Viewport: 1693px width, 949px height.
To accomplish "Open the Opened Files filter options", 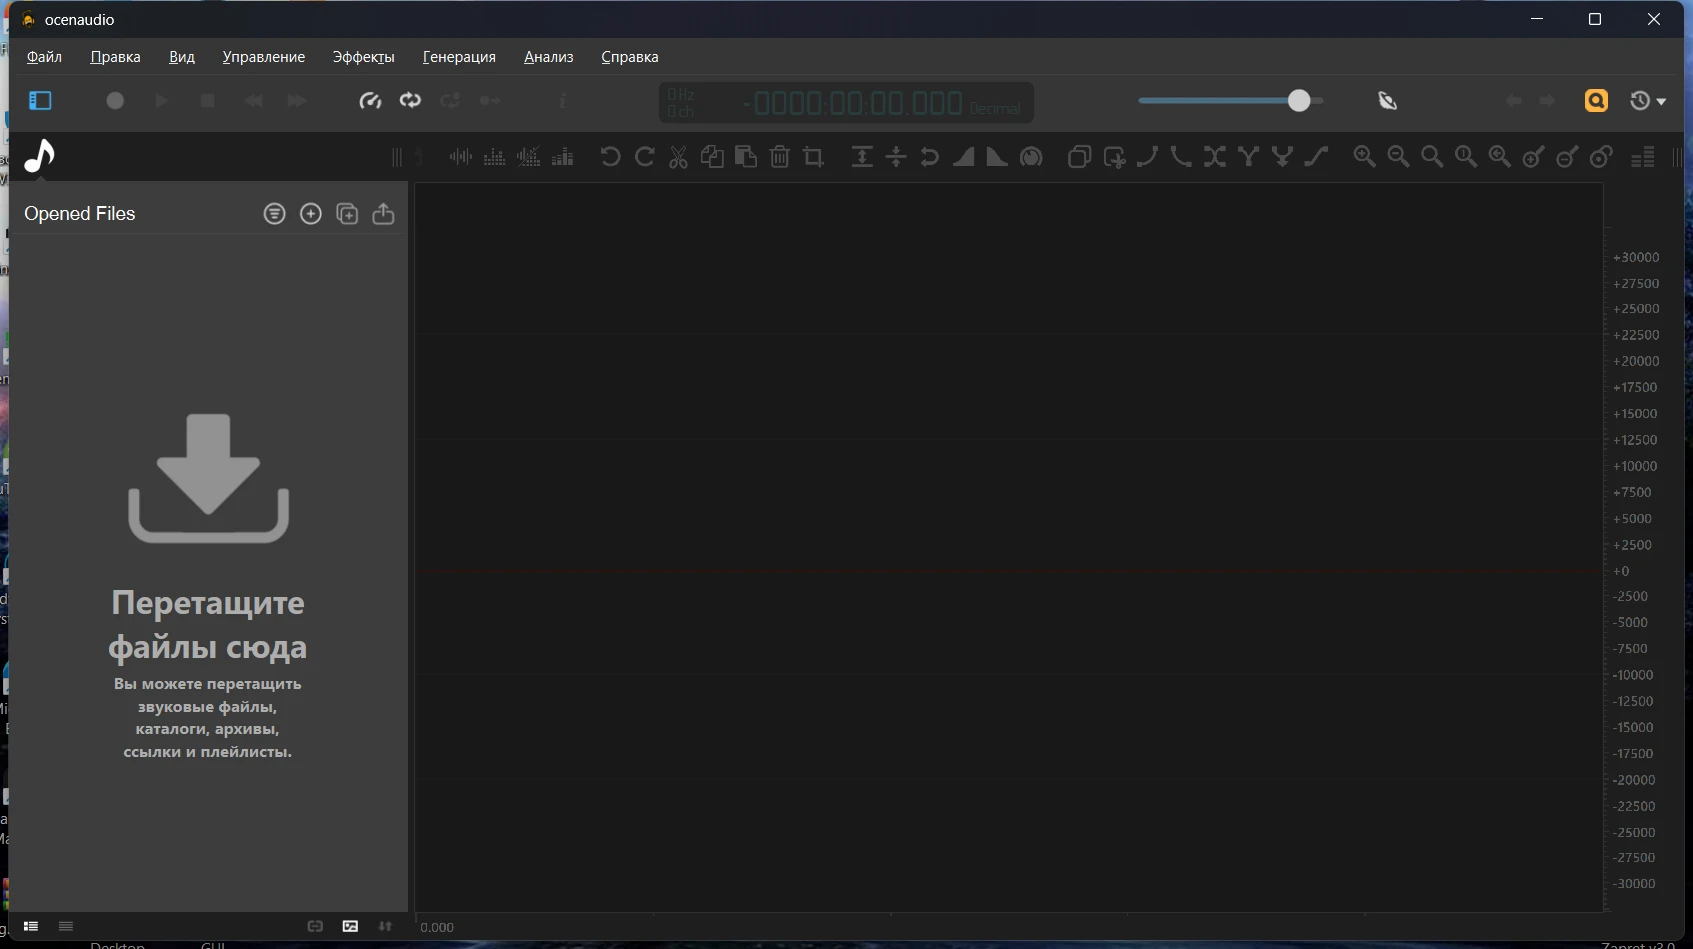I will tap(274, 214).
